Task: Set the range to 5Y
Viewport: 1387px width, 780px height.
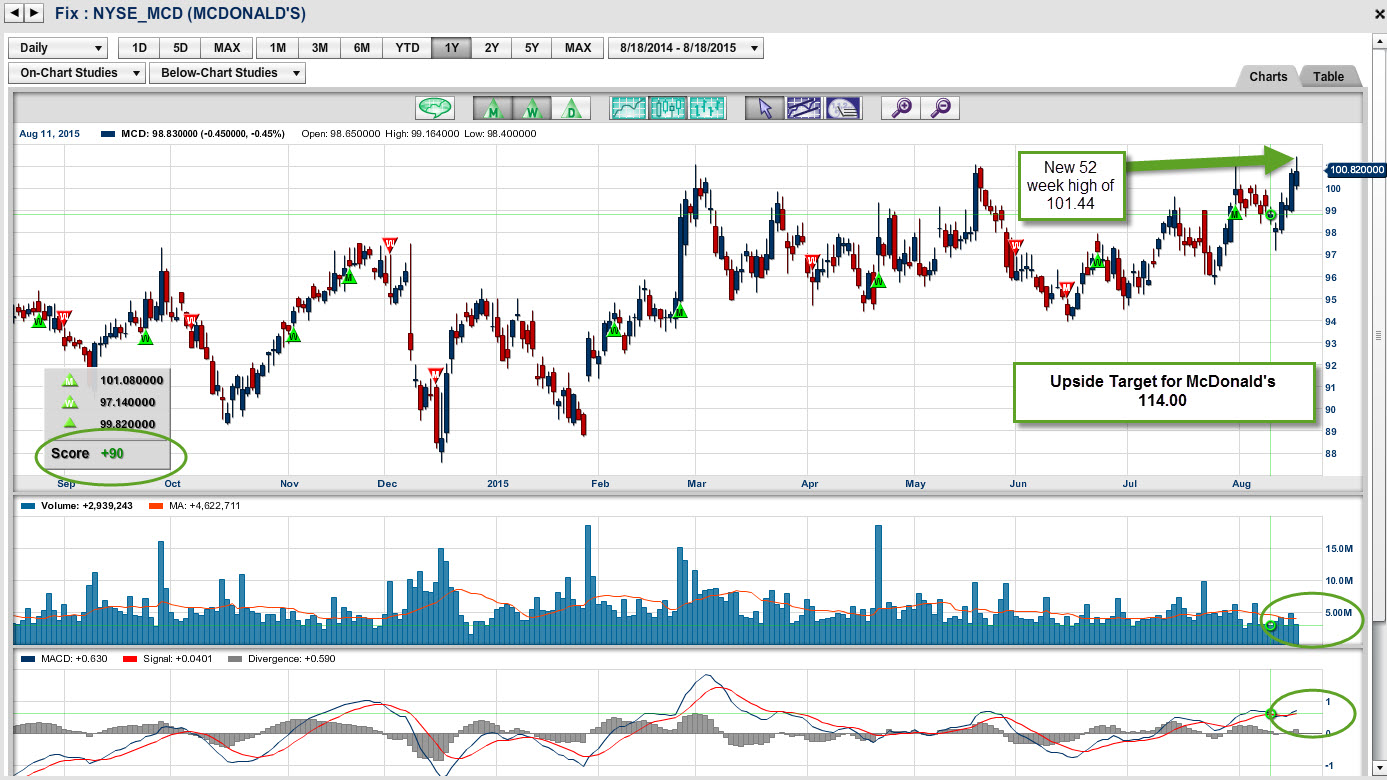Action: pyautogui.click(x=533, y=48)
